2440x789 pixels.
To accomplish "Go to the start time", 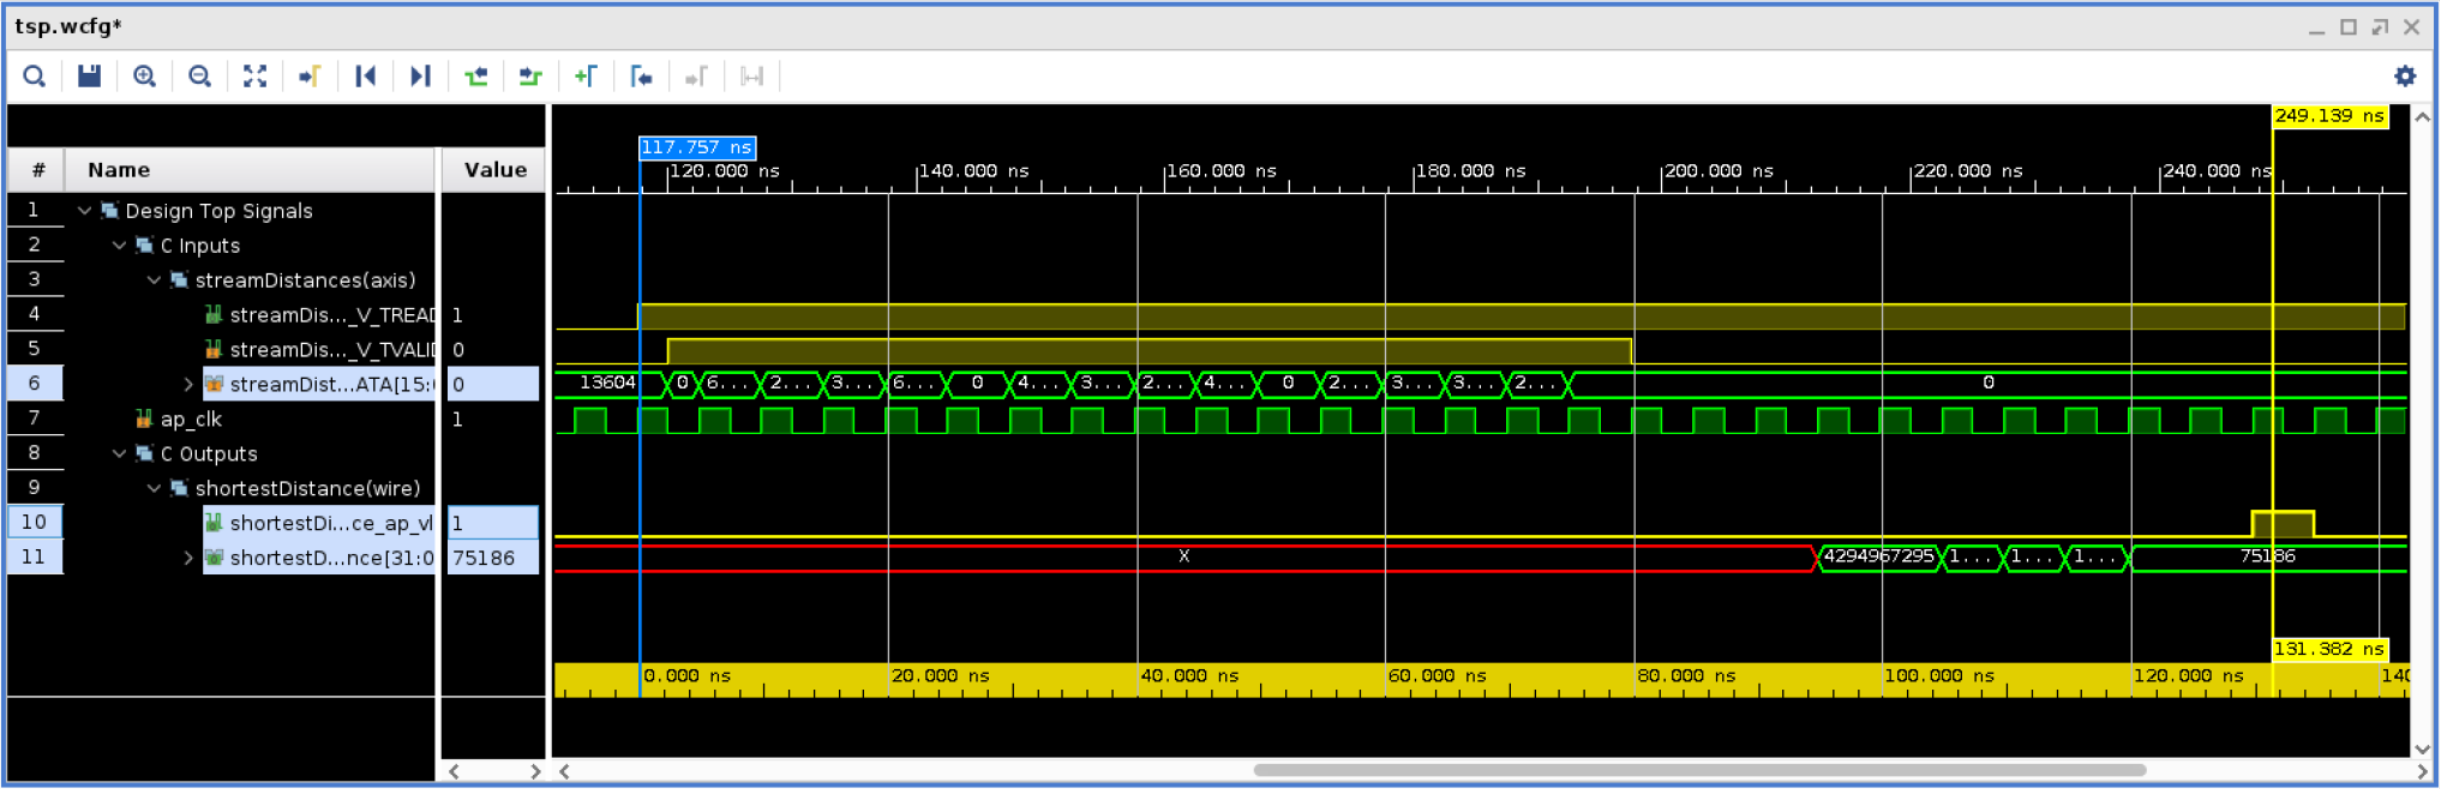I will pos(365,76).
